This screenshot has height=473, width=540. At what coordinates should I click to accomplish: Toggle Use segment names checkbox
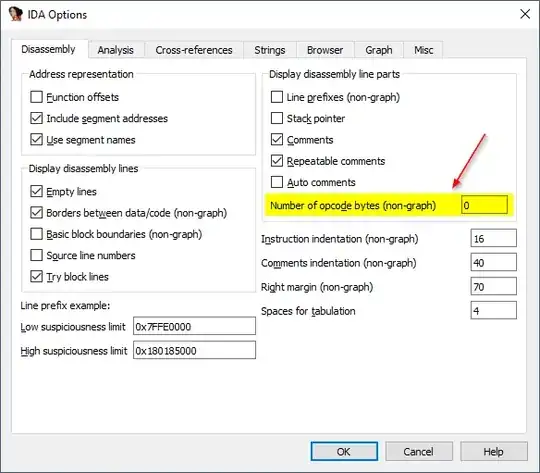tap(37, 140)
